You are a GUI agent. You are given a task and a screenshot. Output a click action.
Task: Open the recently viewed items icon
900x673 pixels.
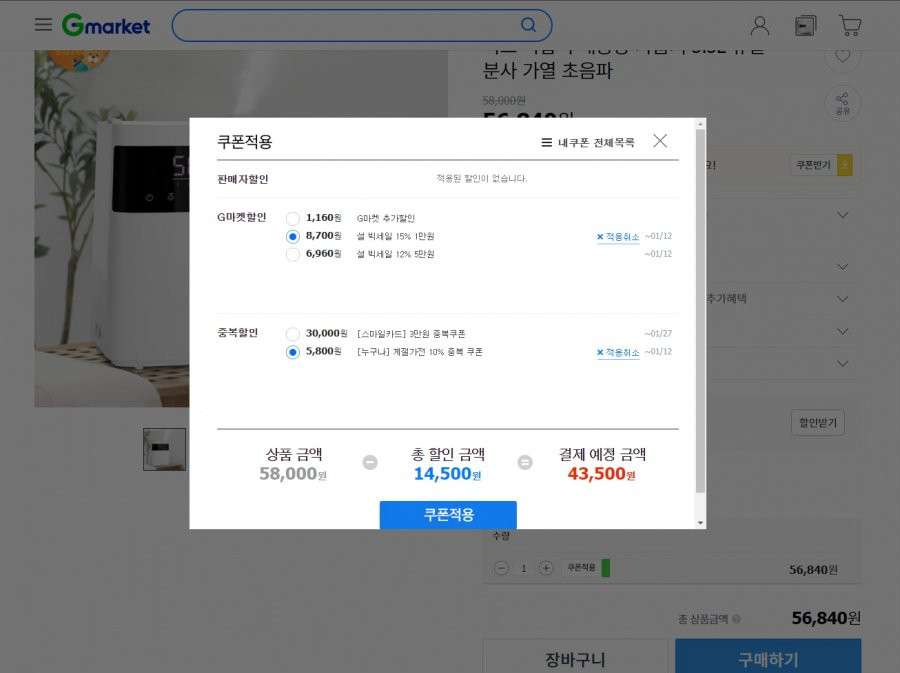tap(805, 25)
